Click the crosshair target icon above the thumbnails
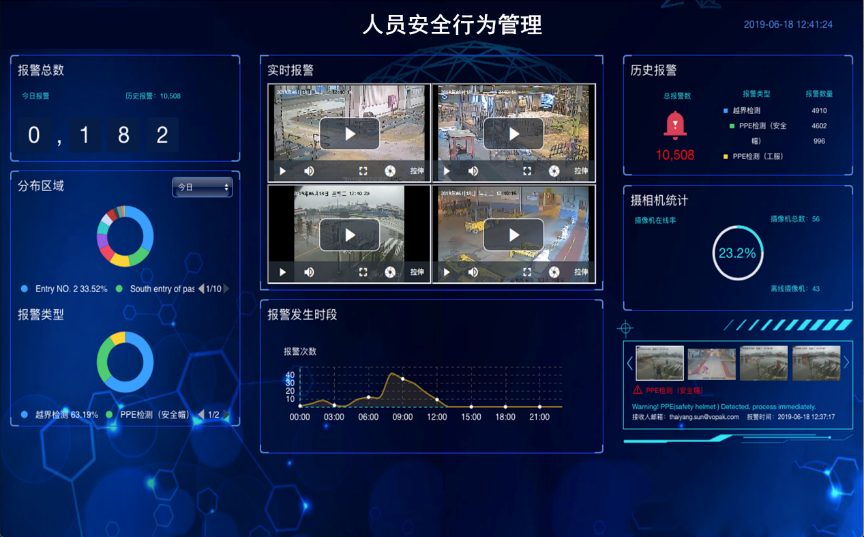 pos(626,327)
